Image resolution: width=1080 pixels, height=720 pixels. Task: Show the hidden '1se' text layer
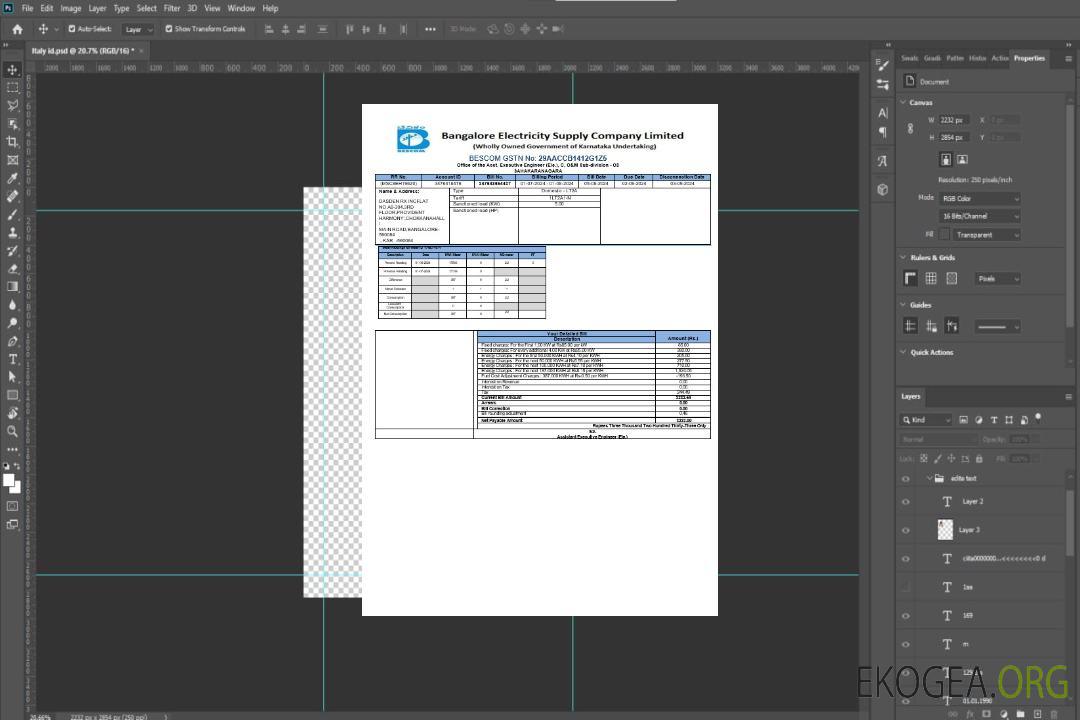(906, 588)
